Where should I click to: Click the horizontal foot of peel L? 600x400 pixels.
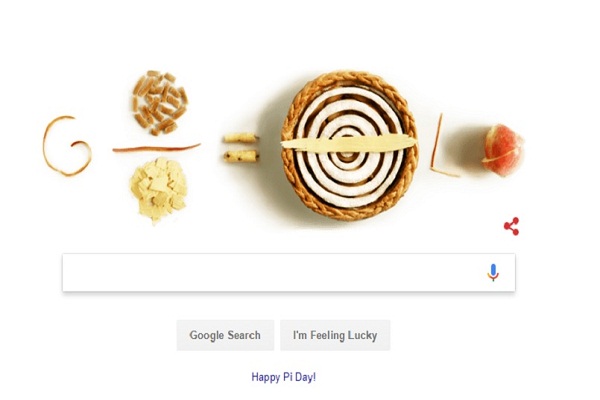tap(445, 172)
